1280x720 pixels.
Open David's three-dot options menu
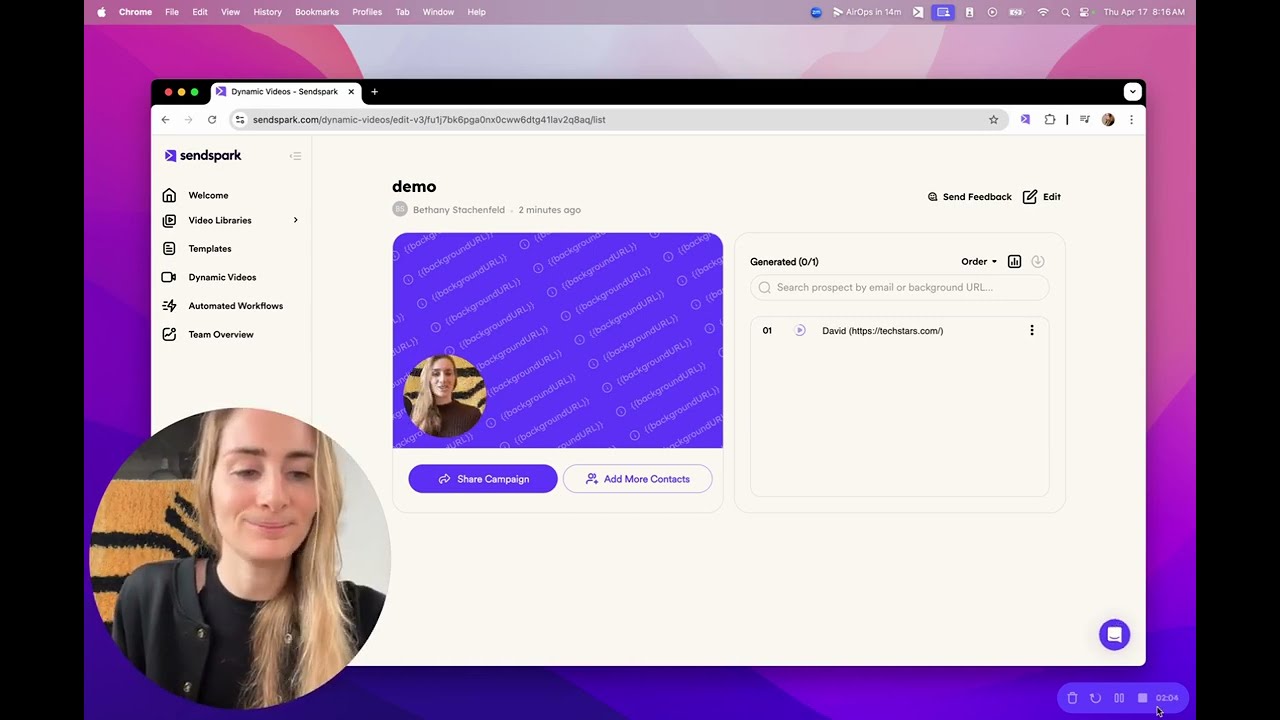click(x=1031, y=330)
